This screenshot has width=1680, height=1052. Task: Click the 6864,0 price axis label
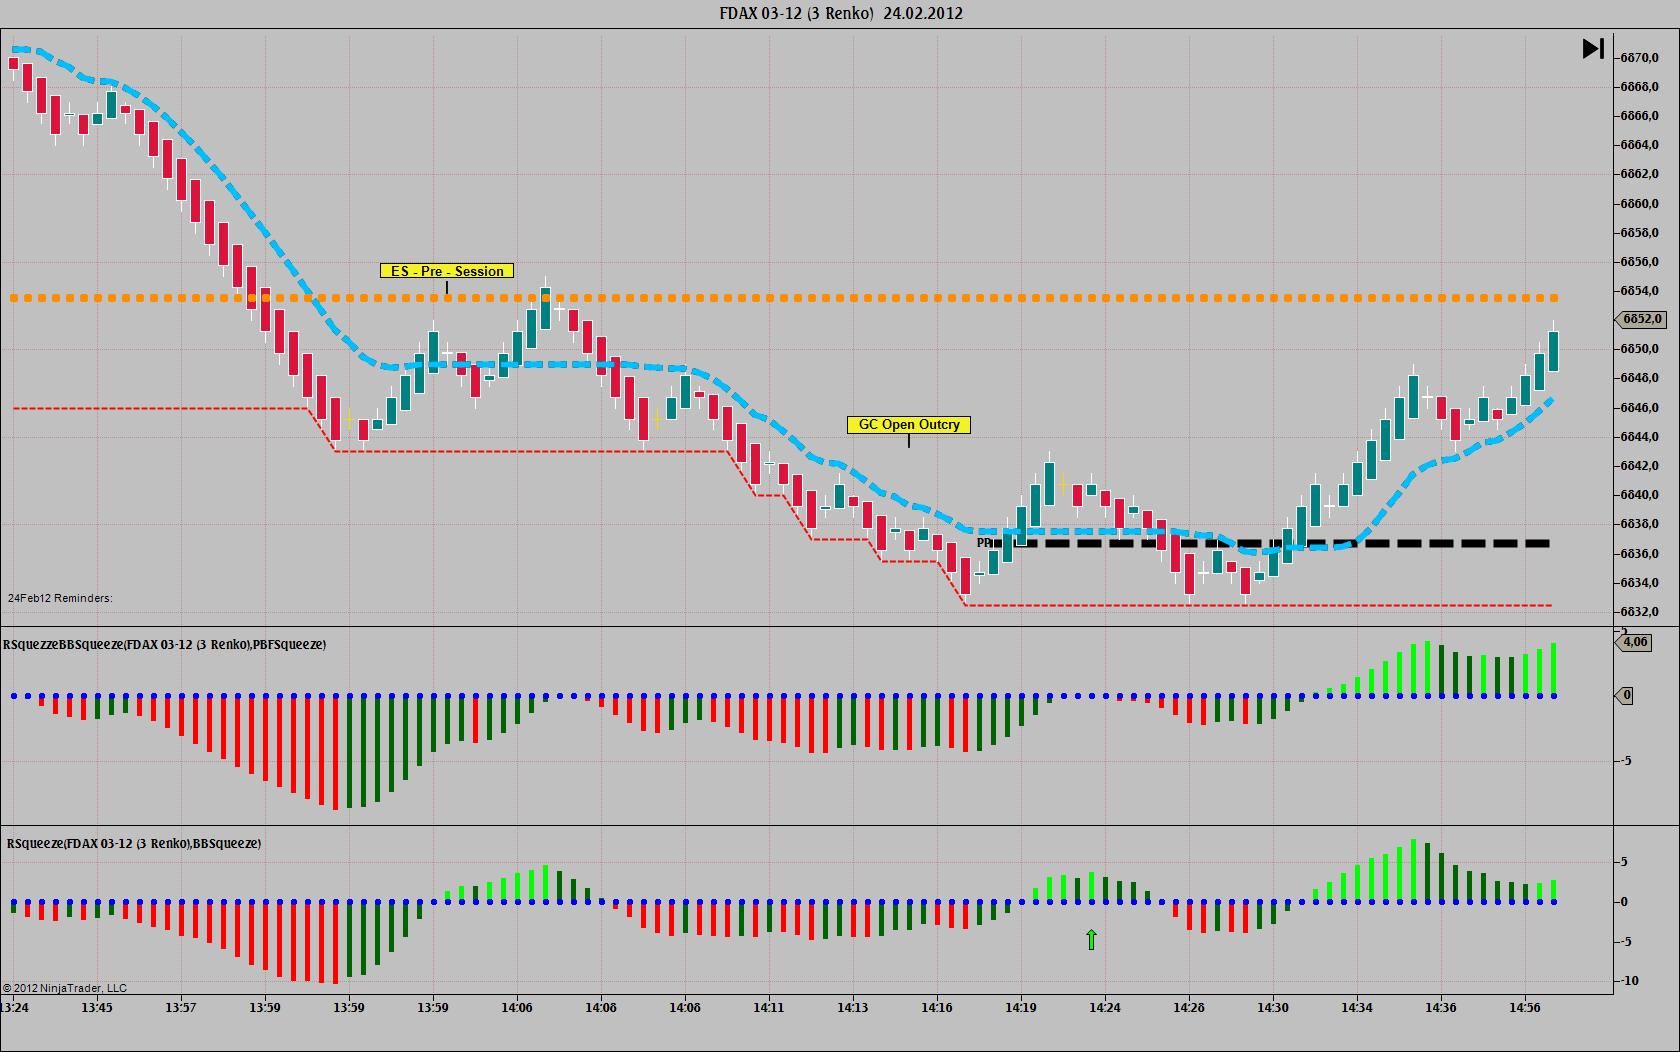click(x=1639, y=145)
